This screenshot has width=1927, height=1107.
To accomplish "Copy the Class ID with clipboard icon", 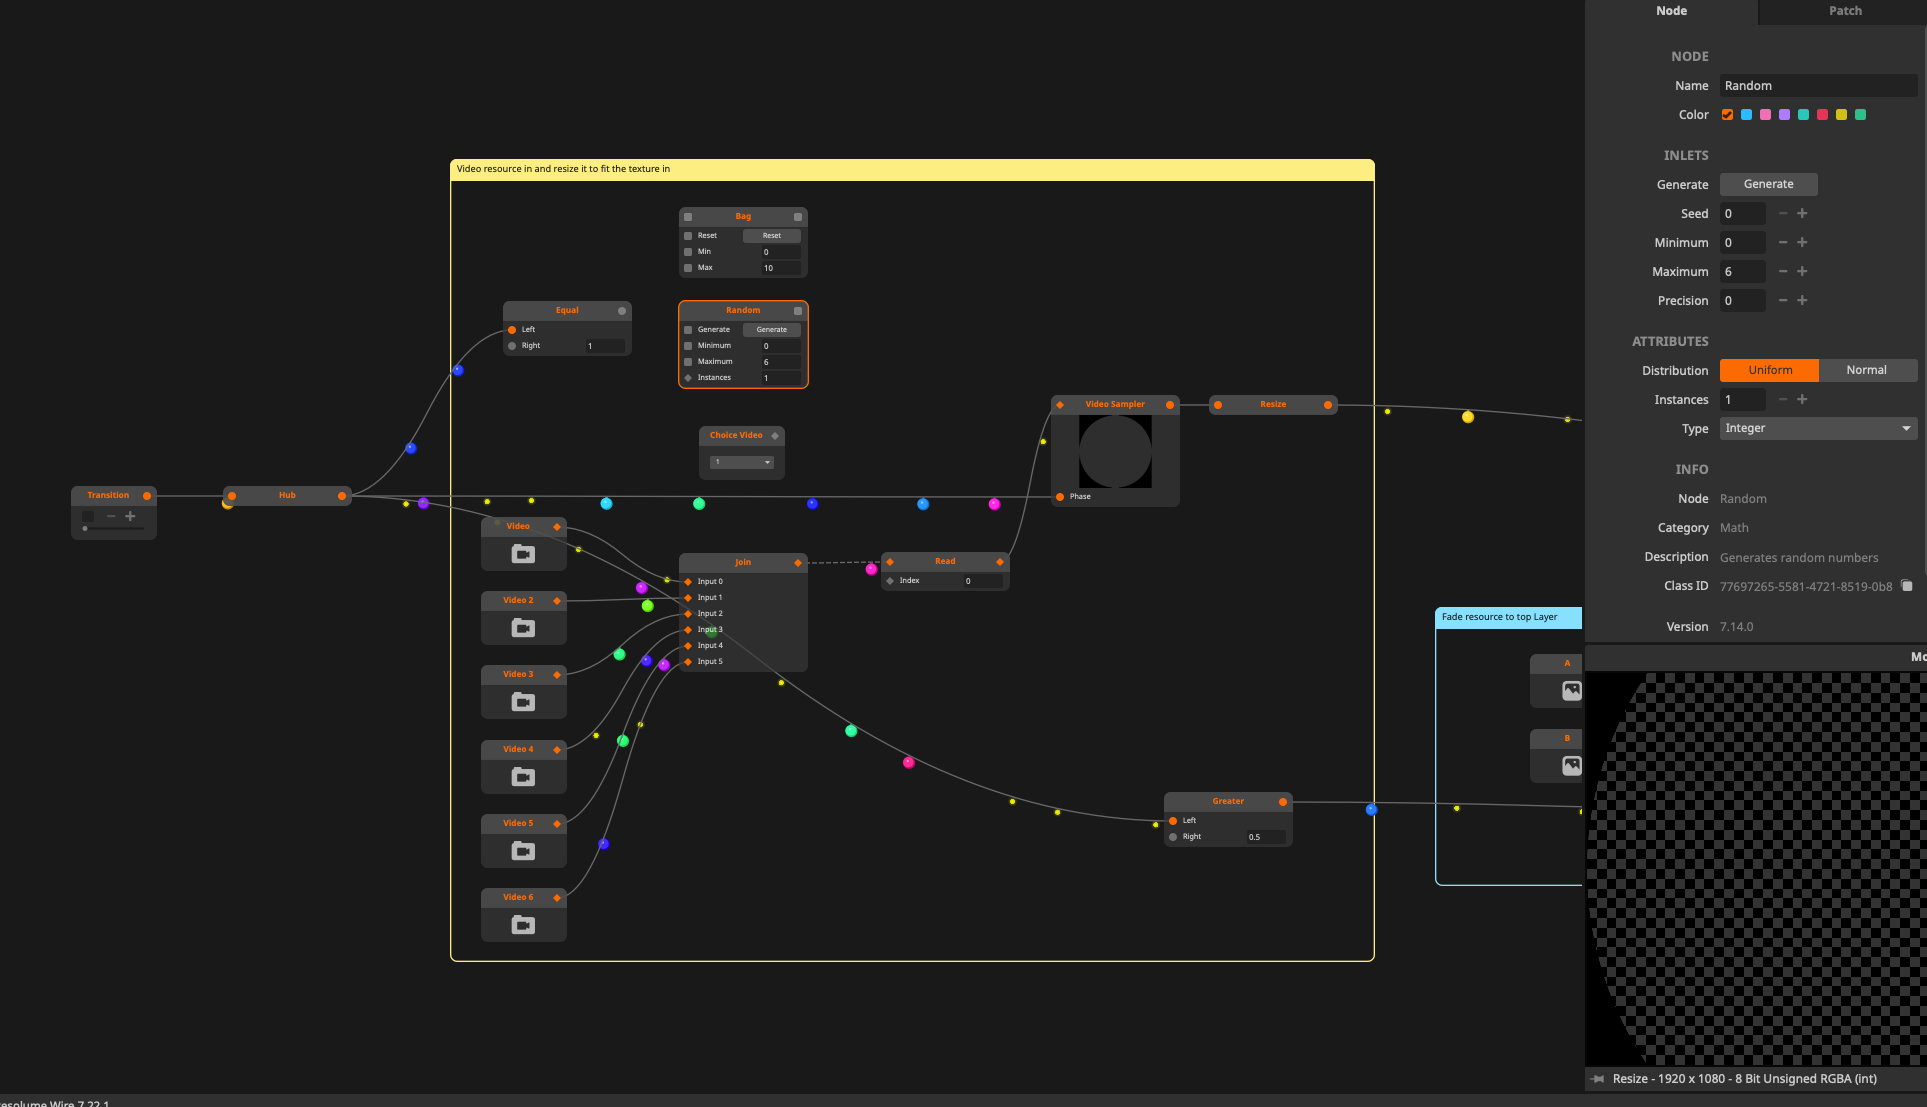I will tap(1906, 586).
